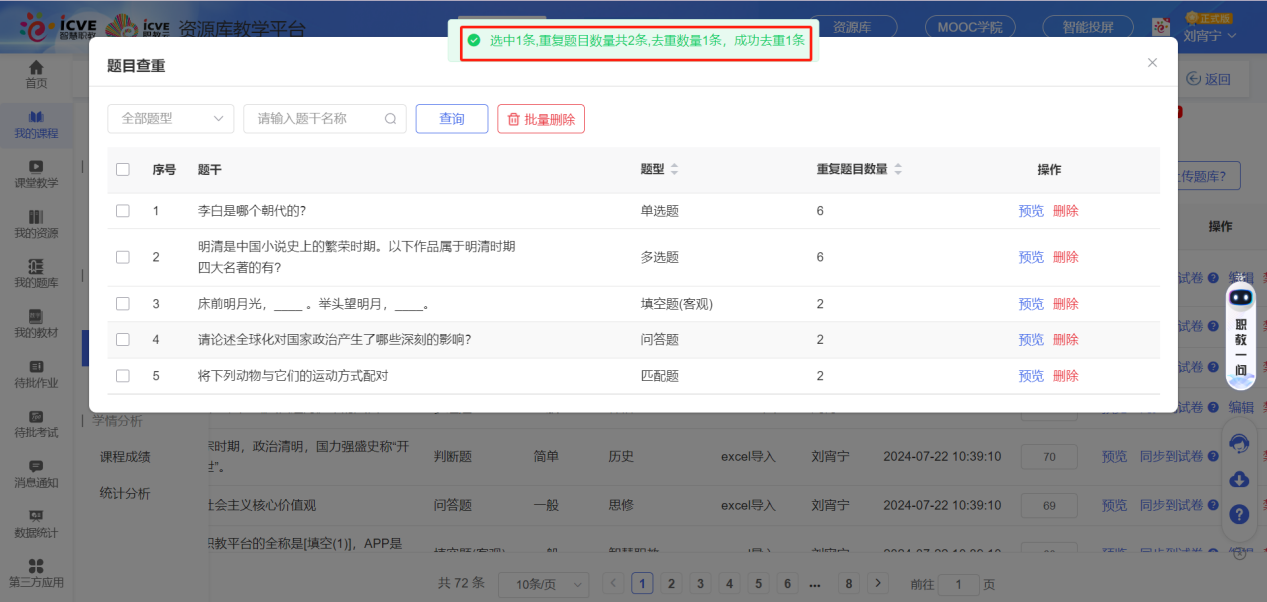Click the 批量删除 button
Viewport: 1267px width, 602px height.
pos(541,119)
